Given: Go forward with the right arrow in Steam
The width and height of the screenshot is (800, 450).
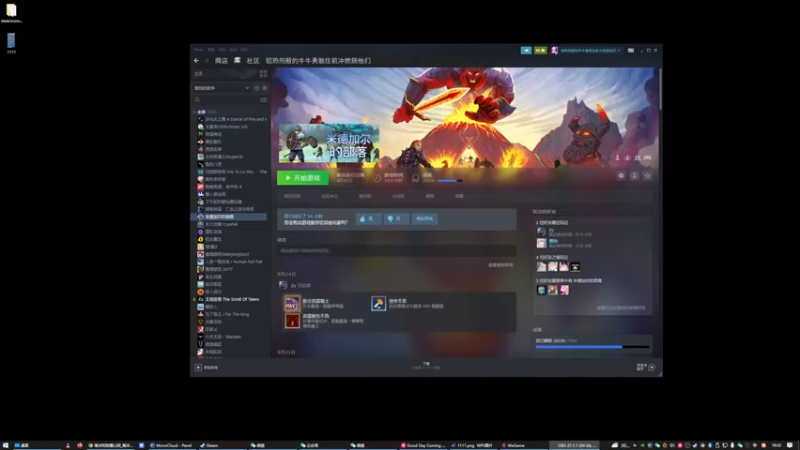Looking at the screenshot, I should coord(207,61).
